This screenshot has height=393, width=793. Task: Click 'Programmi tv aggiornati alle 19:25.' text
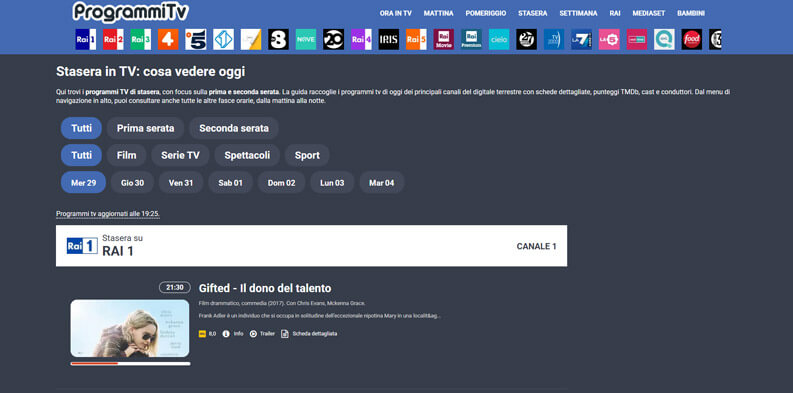click(x=108, y=214)
